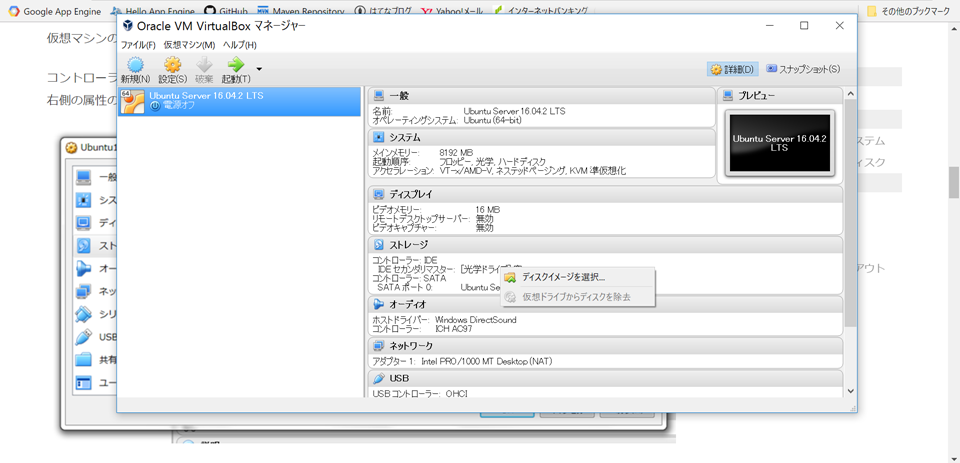Select System chip icon in background settings dialog
This screenshot has width=960, height=463.
click(x=83, y=200)
